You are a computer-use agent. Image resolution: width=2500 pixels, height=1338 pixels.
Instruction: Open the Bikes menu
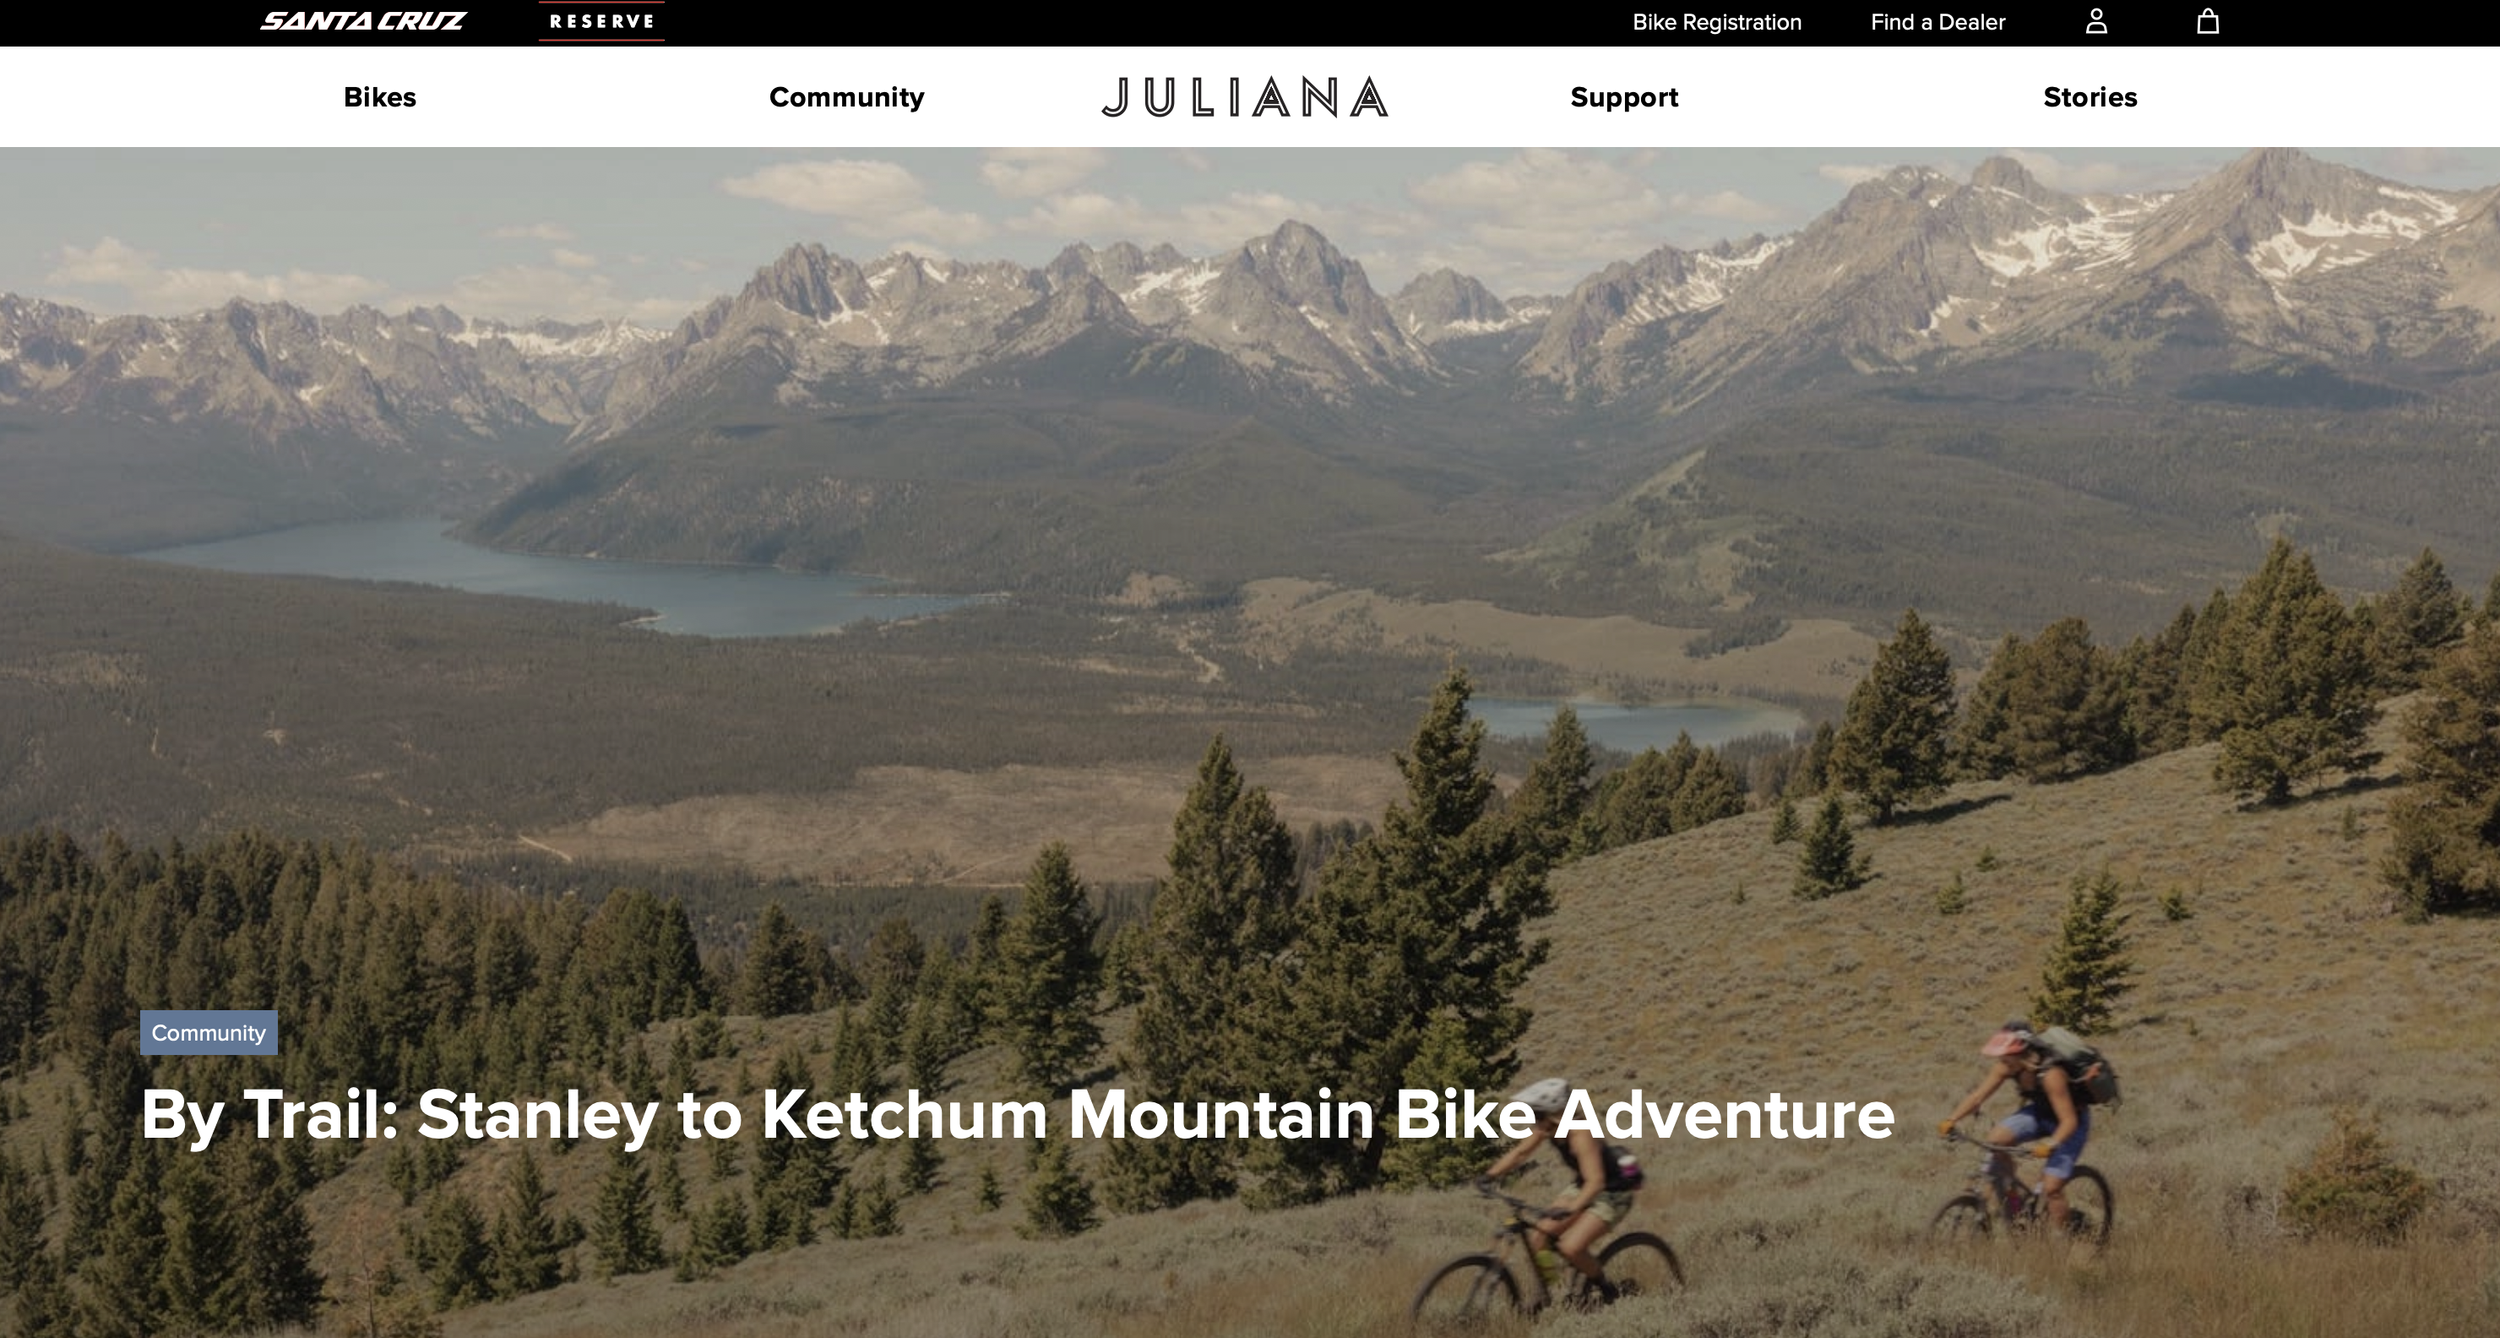point(380,97)
